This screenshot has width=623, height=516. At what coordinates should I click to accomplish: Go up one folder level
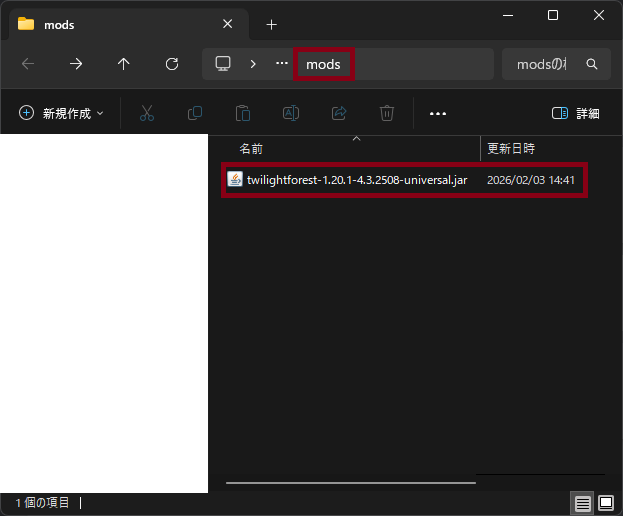click(124, 64)
